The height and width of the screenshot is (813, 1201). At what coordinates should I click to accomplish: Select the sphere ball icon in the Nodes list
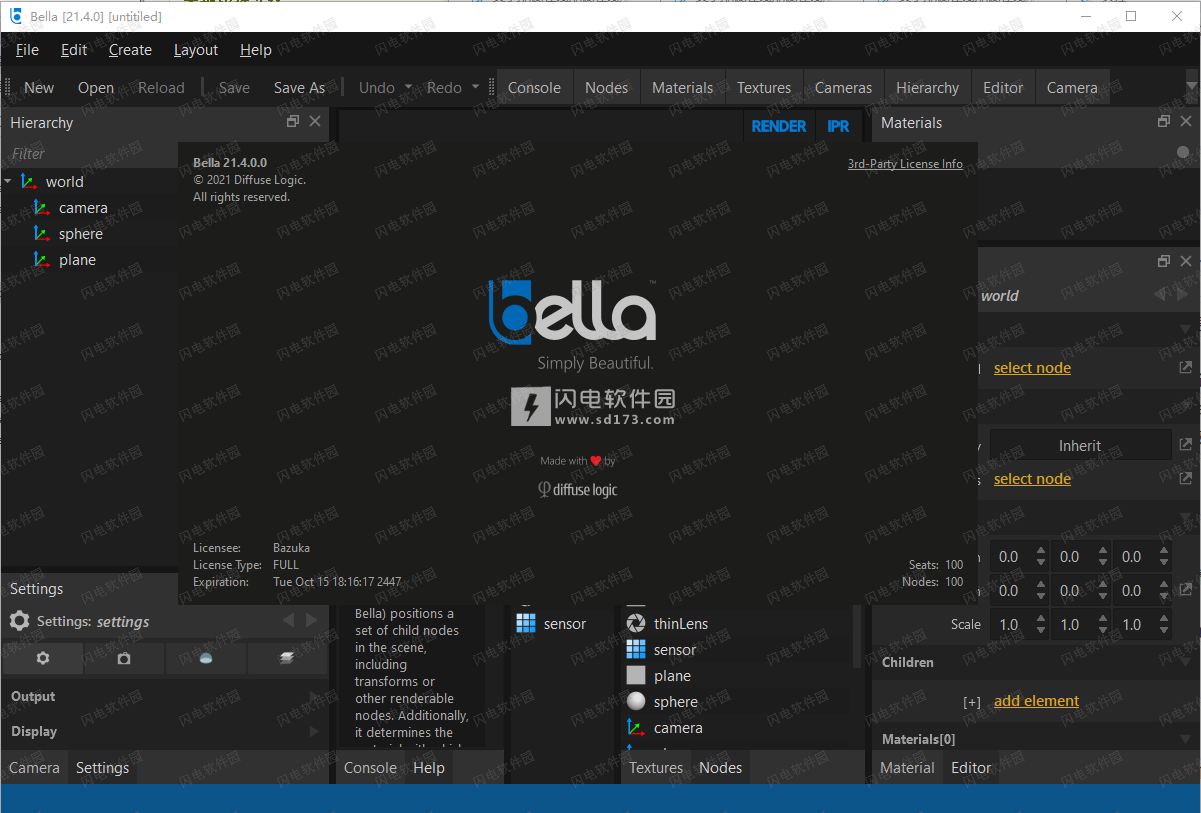coord(636,701)
